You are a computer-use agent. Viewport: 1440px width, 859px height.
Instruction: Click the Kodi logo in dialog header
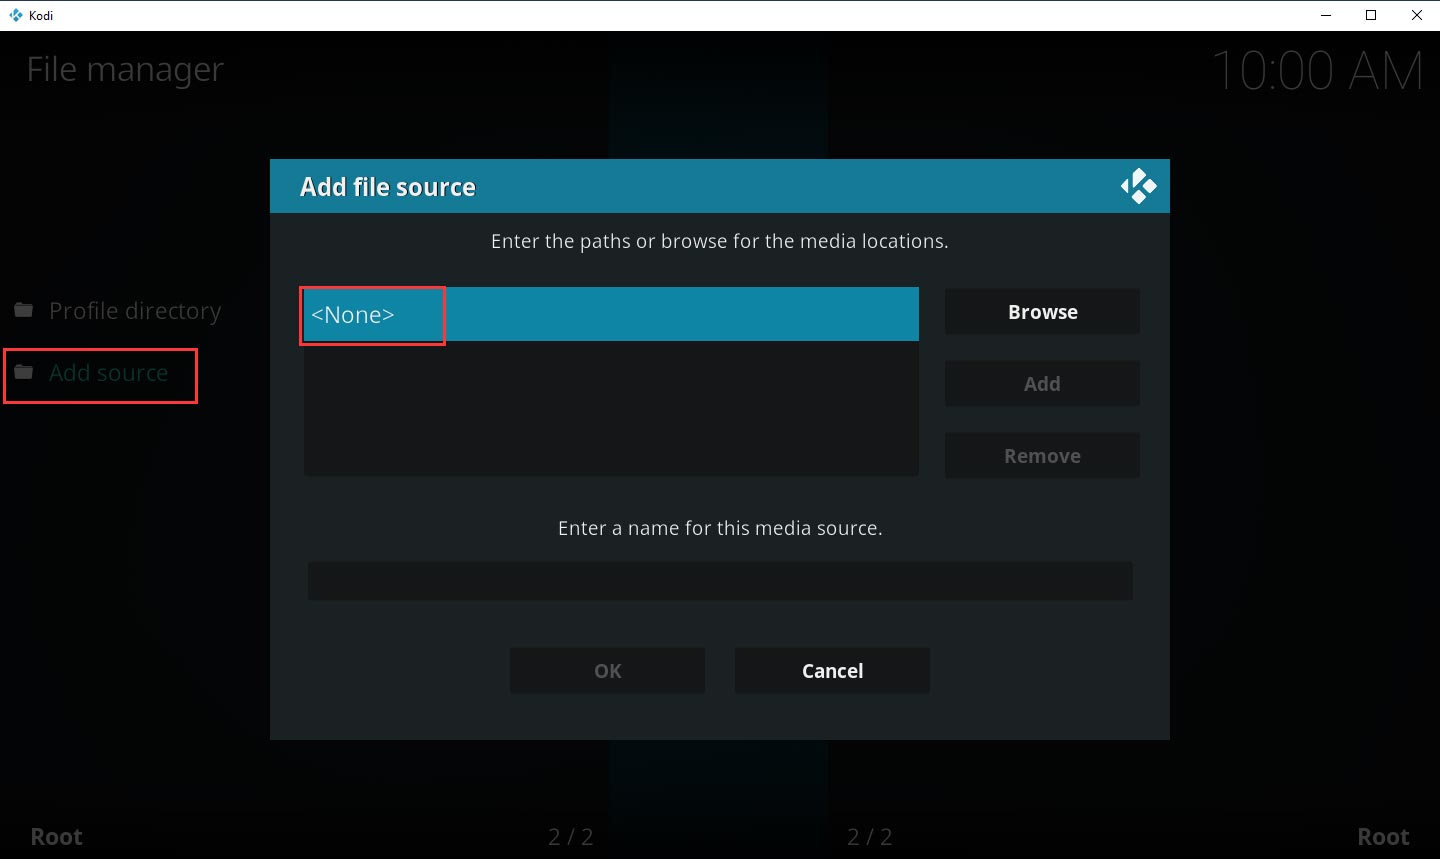click(x=1138, y=186)
